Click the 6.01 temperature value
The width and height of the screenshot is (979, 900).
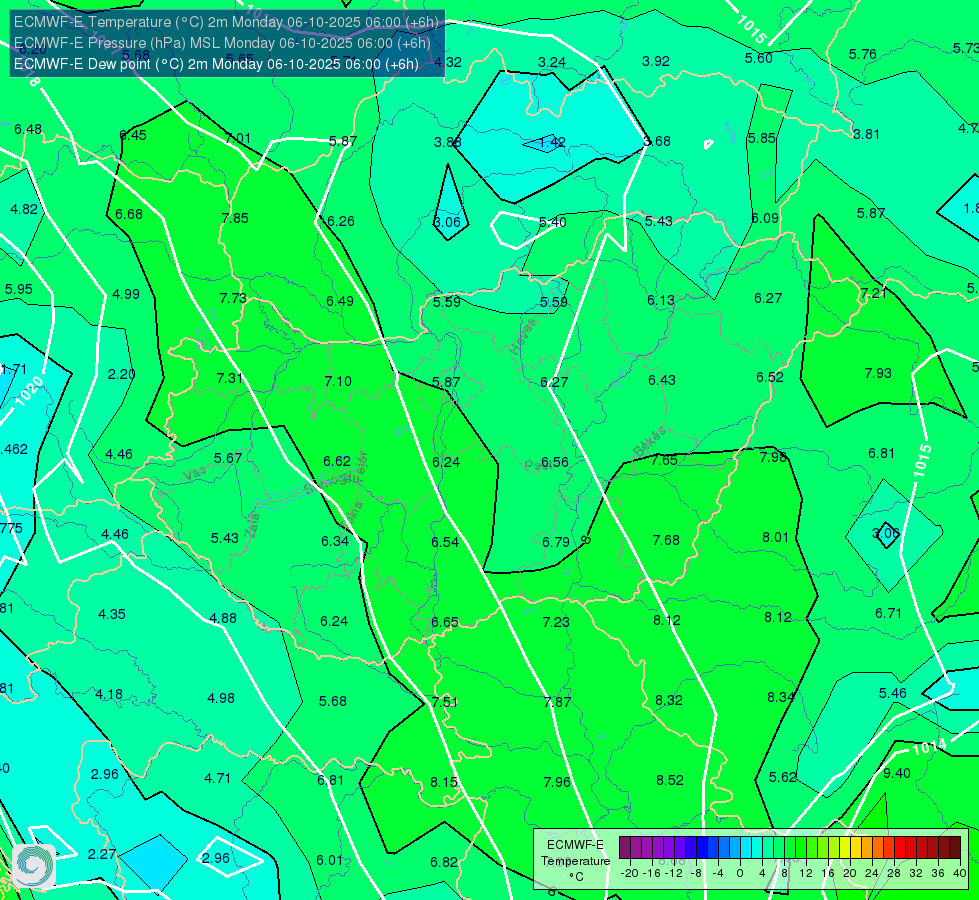tap(329, 860)
